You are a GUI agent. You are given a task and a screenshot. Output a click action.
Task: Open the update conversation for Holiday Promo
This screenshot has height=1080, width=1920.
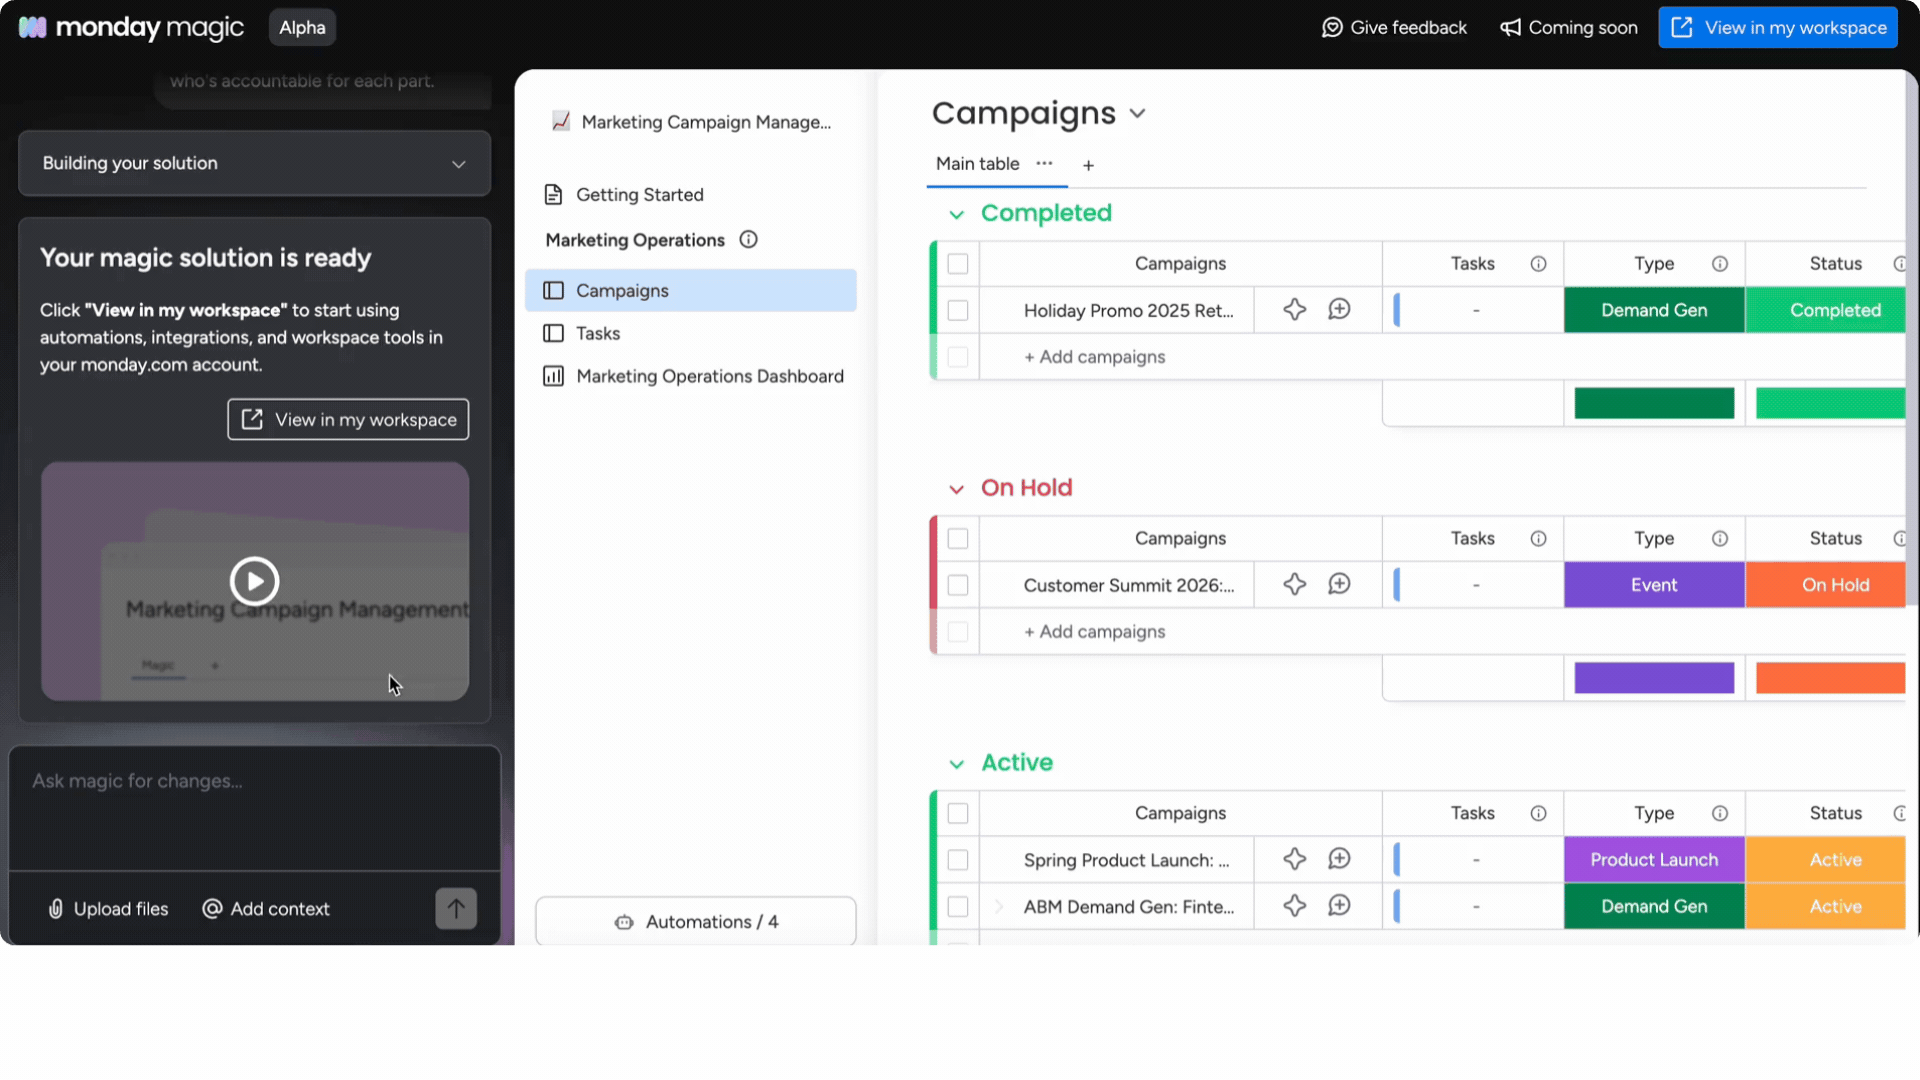(x=1339, y=310)
